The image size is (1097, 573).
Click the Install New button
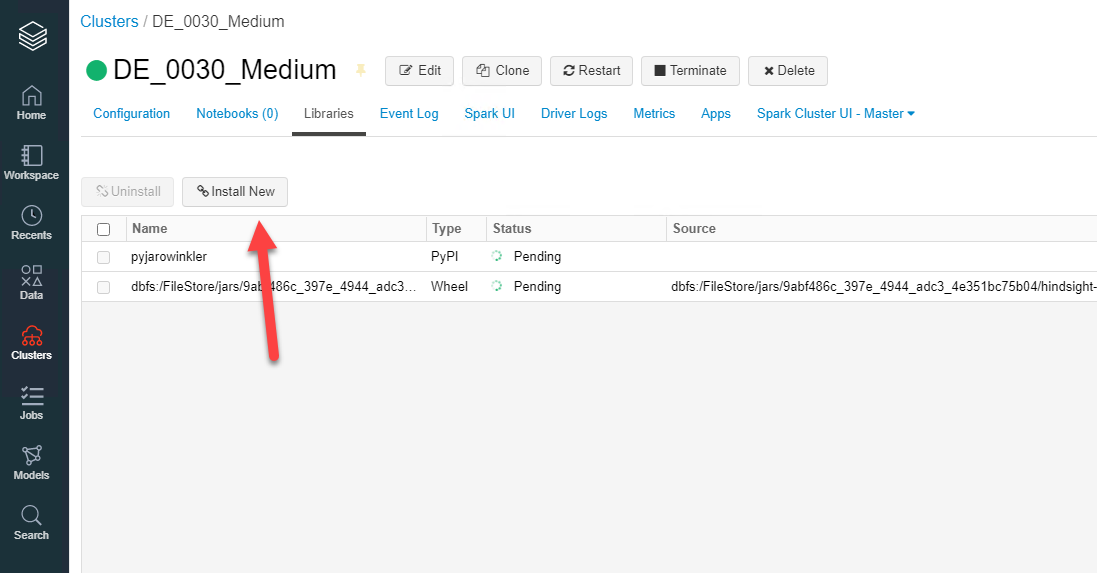click(235, 192)
